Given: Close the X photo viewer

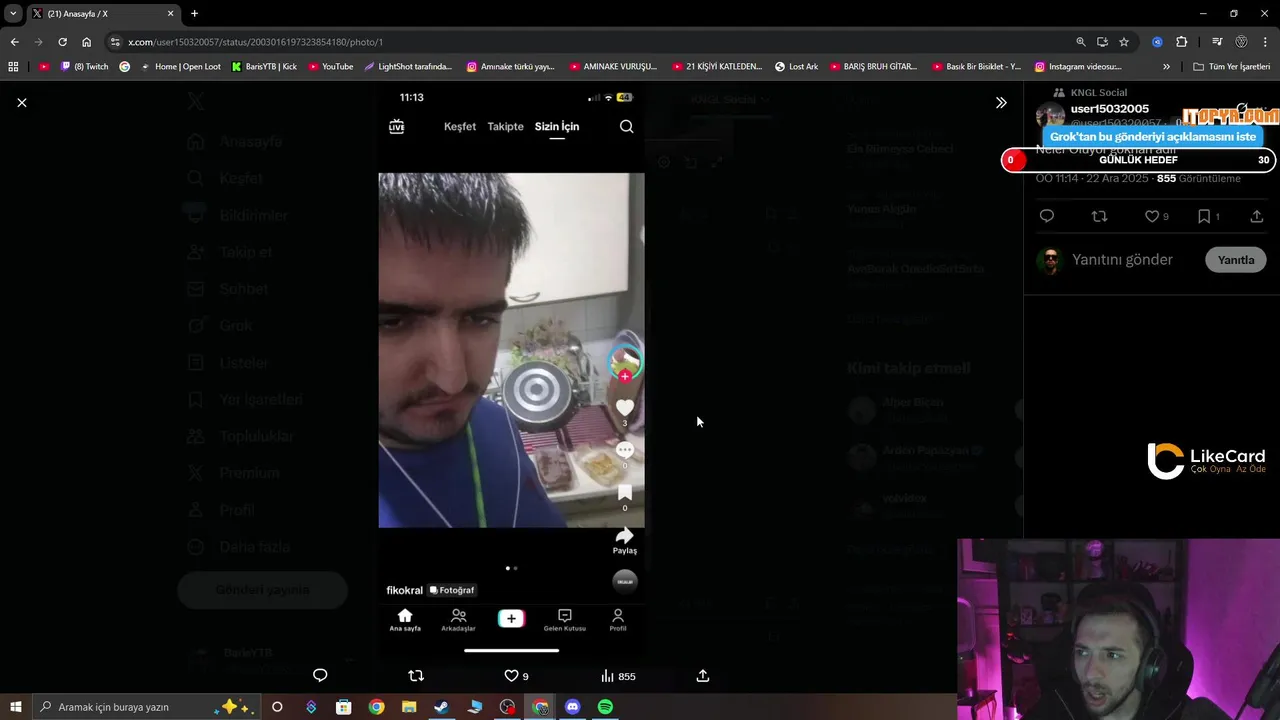Looking at the screenshot, I should coord(22,102).
